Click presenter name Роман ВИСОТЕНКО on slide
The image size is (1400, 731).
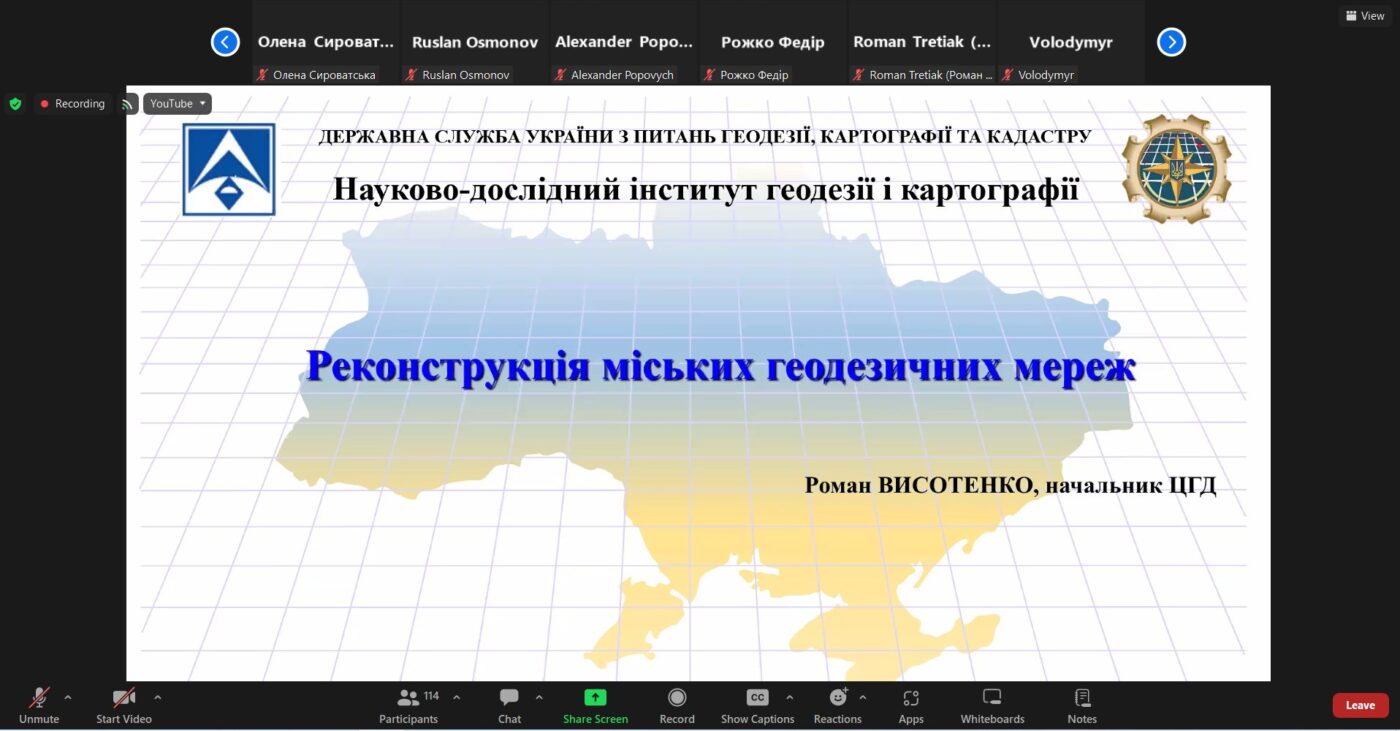(919, 486)
